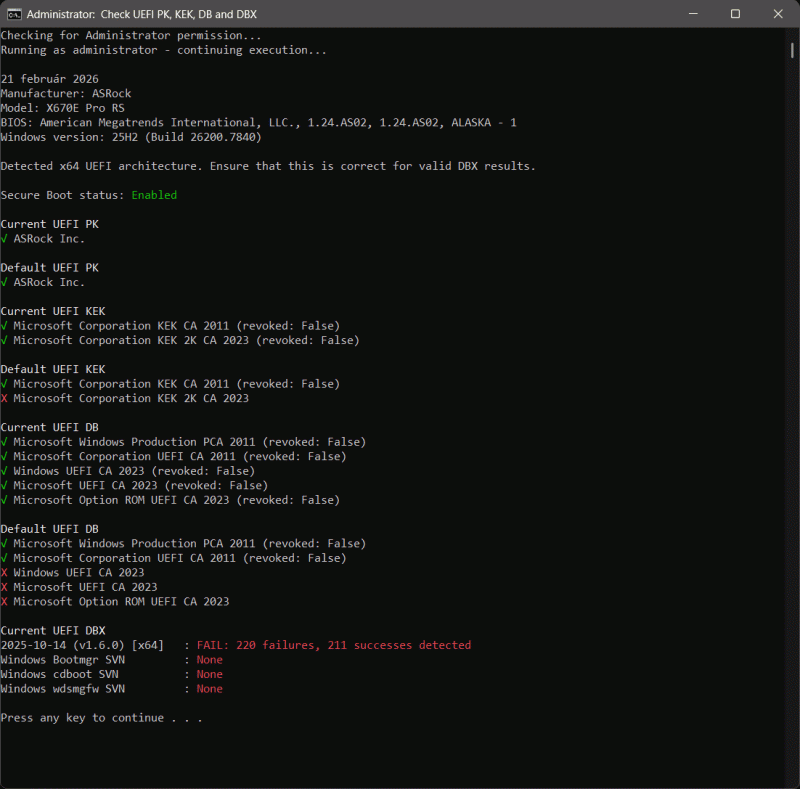Click 'Model: X670E Pro RS' line
Viewport: 800px width, 789px height.
63,108
